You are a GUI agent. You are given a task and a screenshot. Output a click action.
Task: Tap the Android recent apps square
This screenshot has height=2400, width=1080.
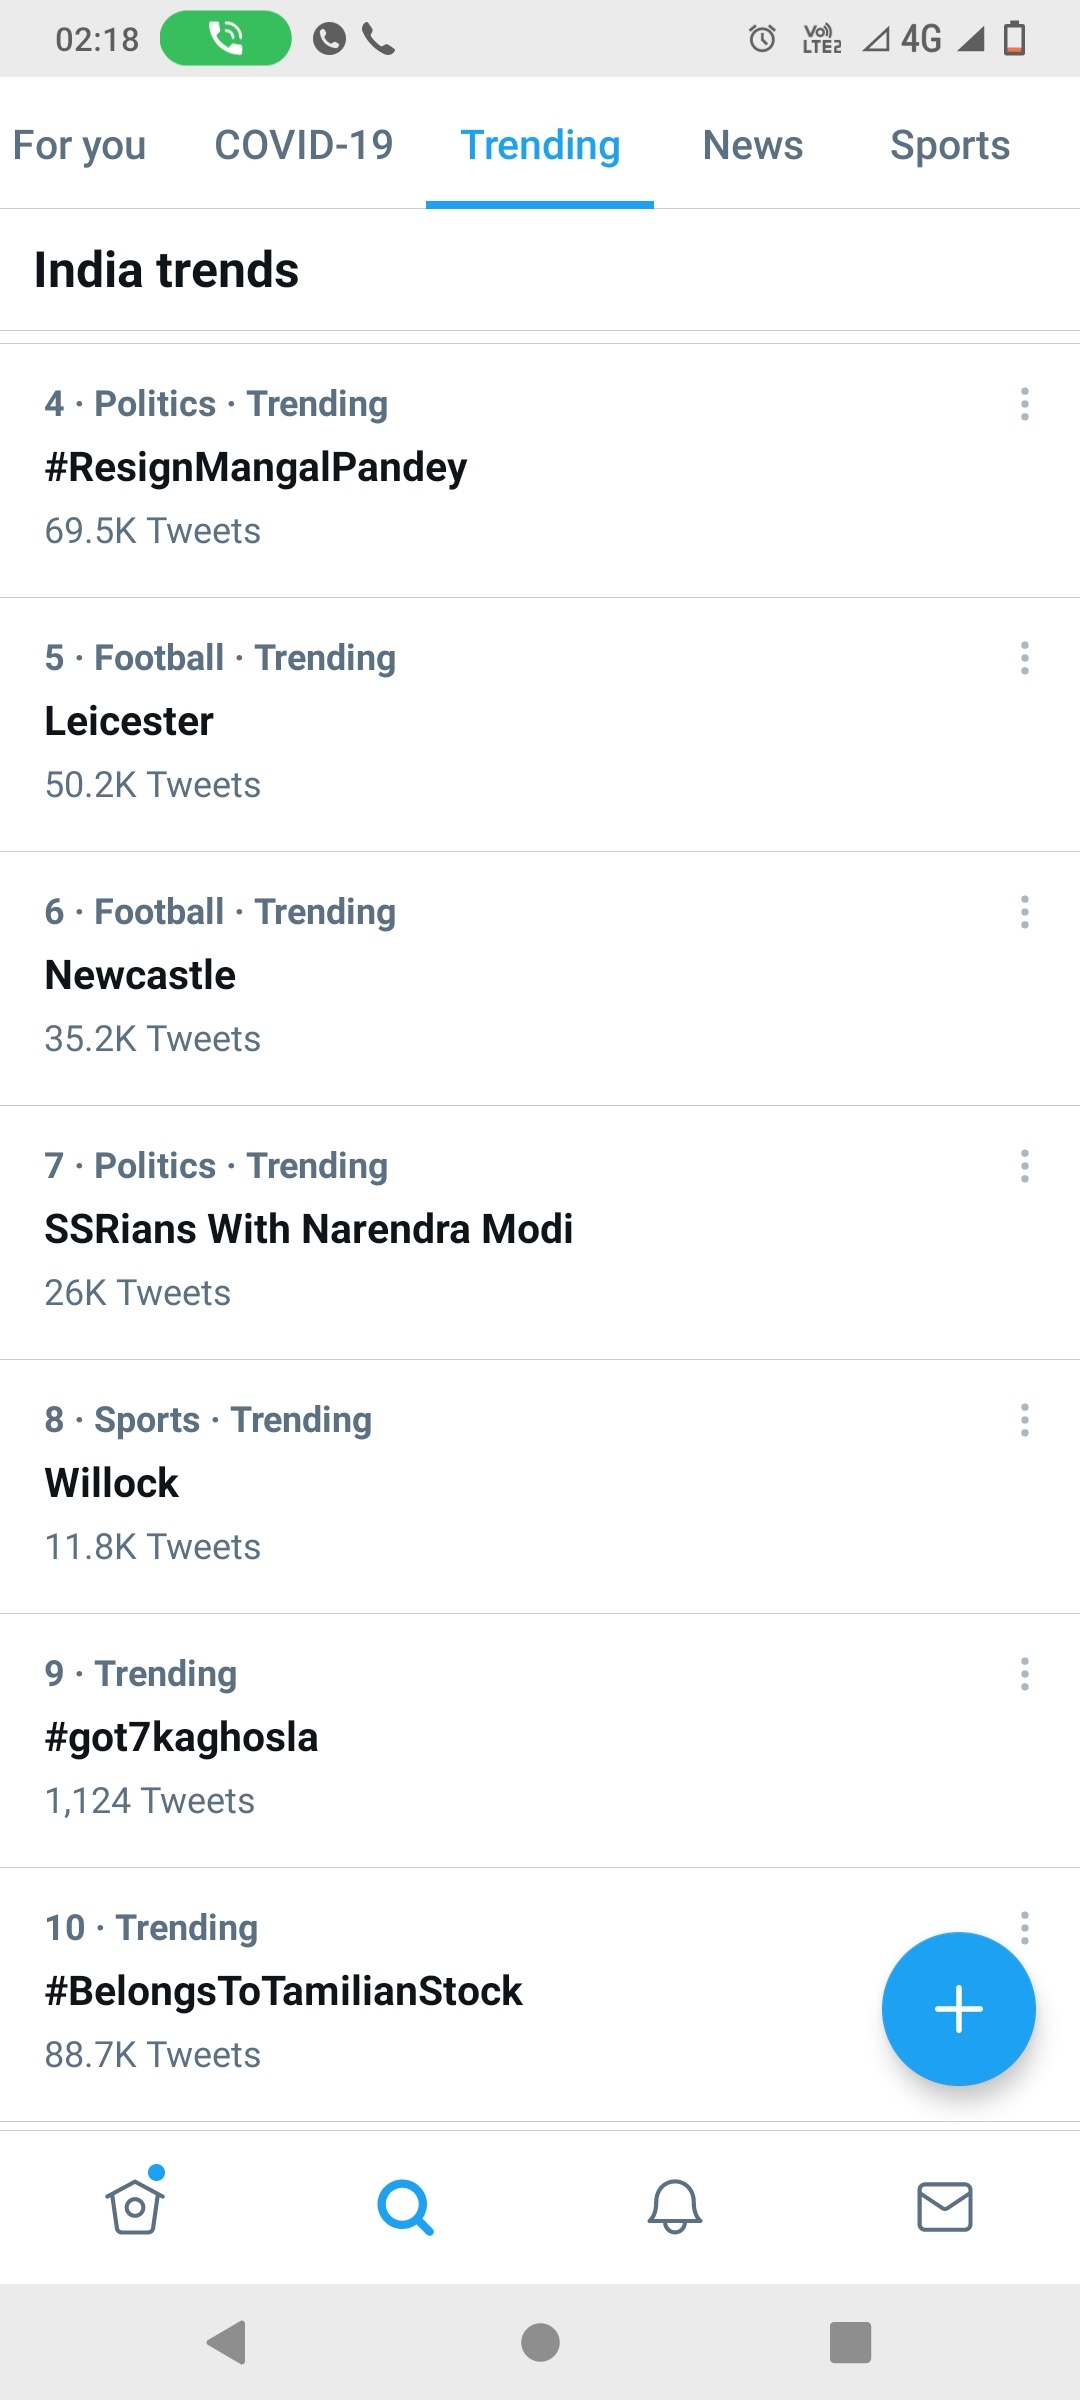click(850, 2342)
